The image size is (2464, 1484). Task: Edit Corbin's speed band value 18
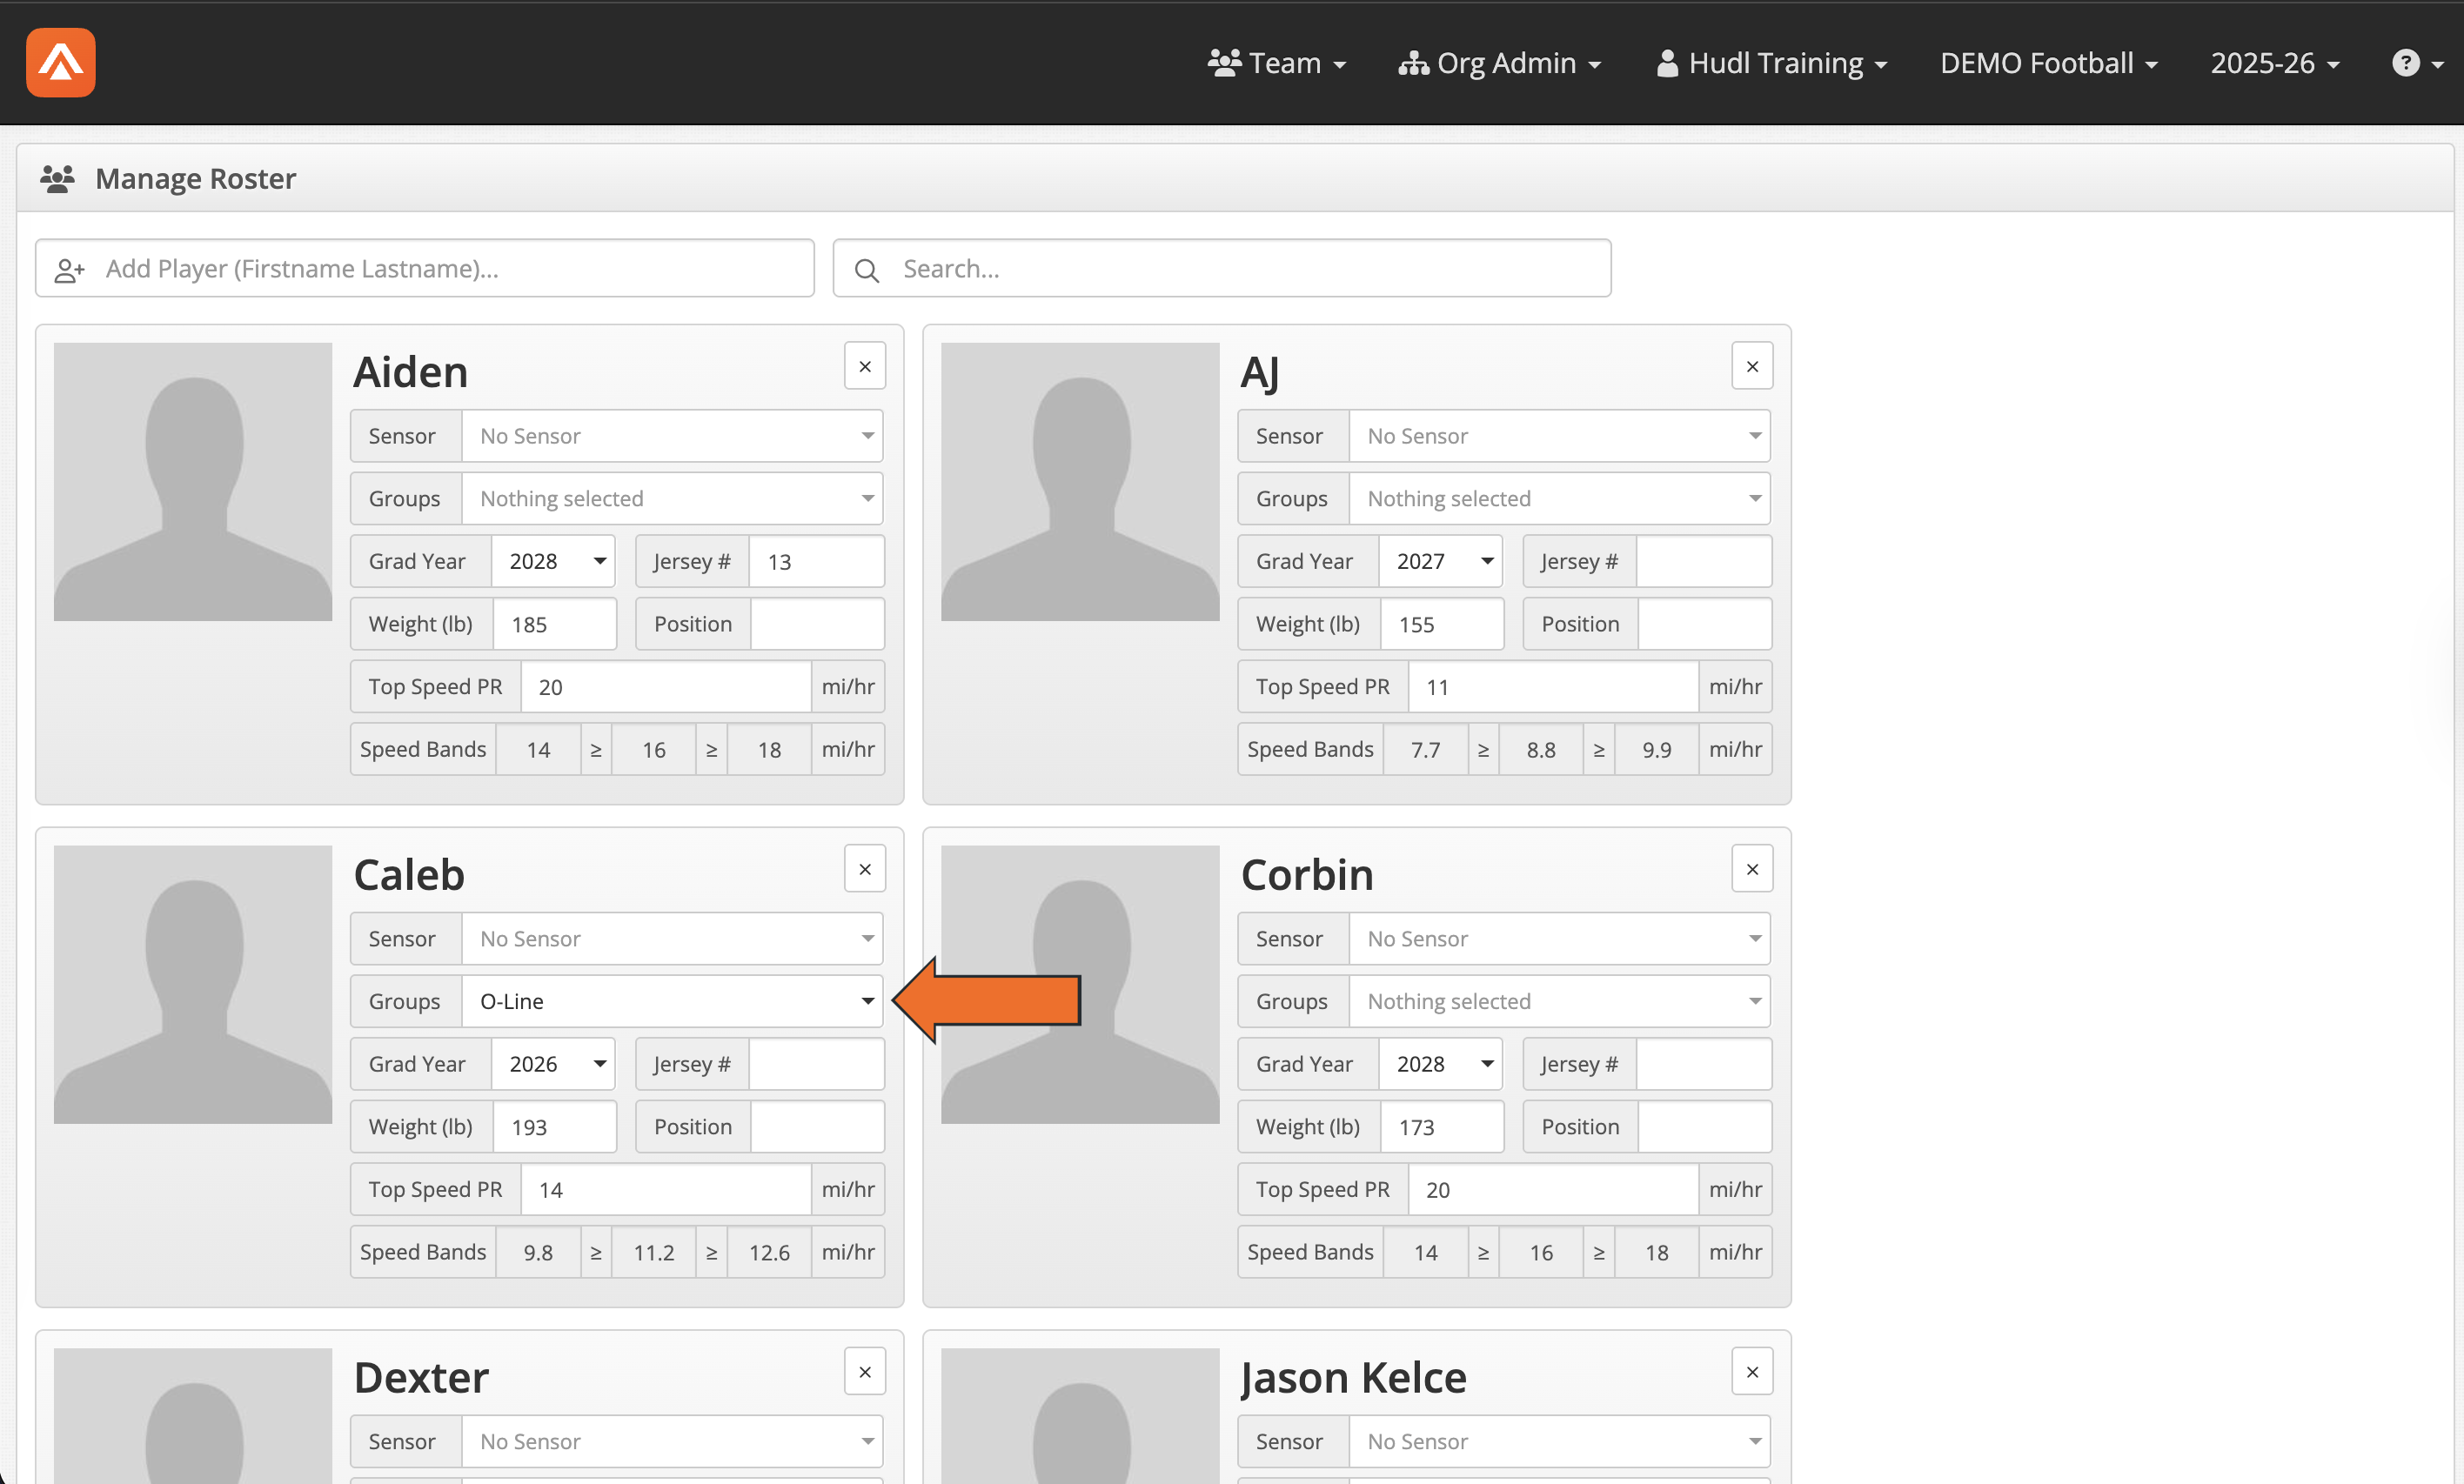(x=1657, y=1253)
